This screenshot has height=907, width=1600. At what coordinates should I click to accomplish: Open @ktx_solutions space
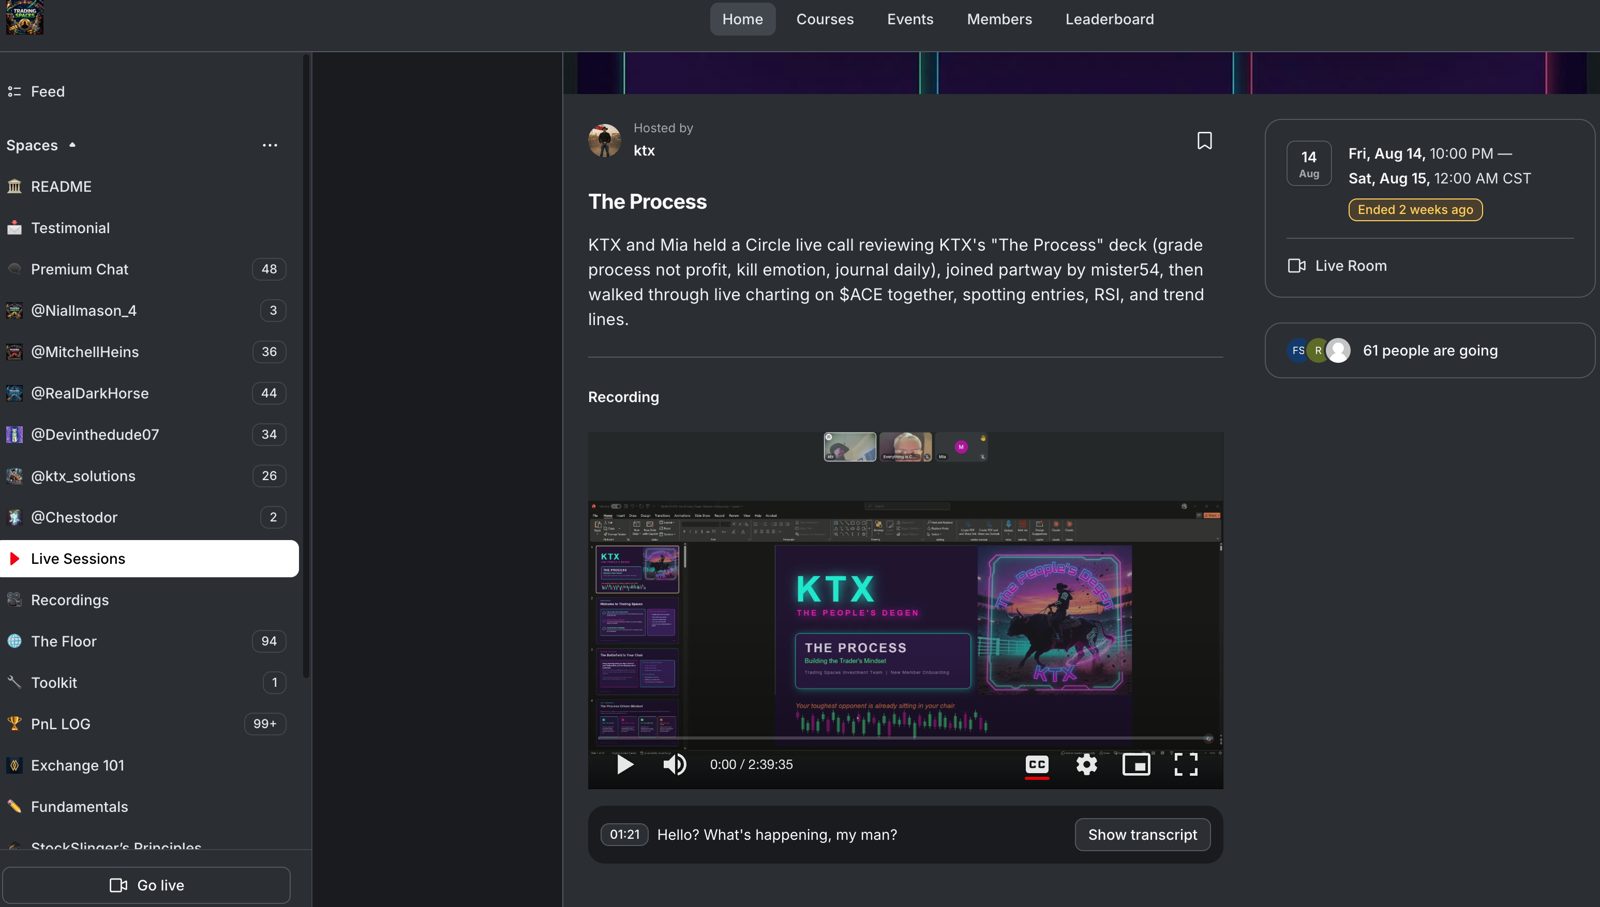tap(150, 476)
